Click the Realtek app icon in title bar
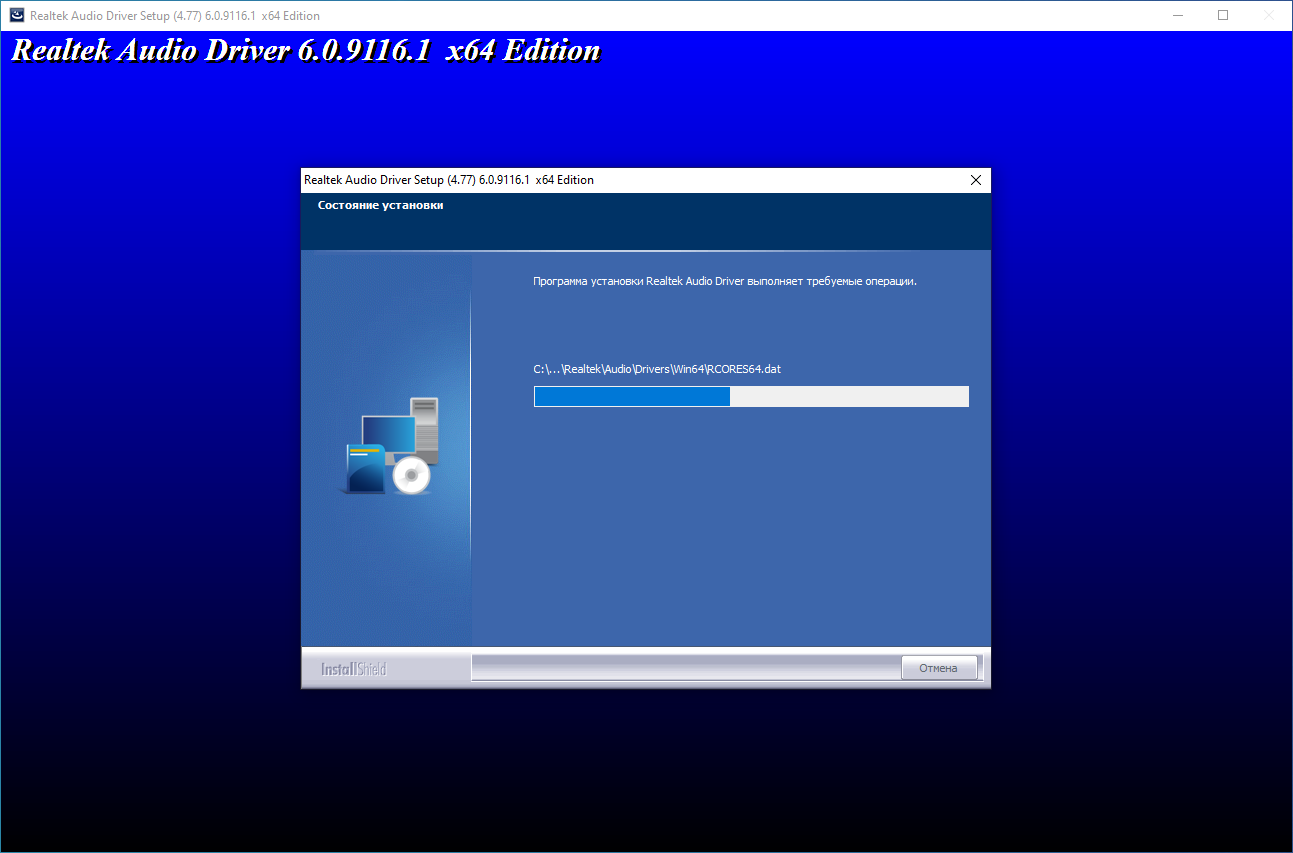 (16, 16)
